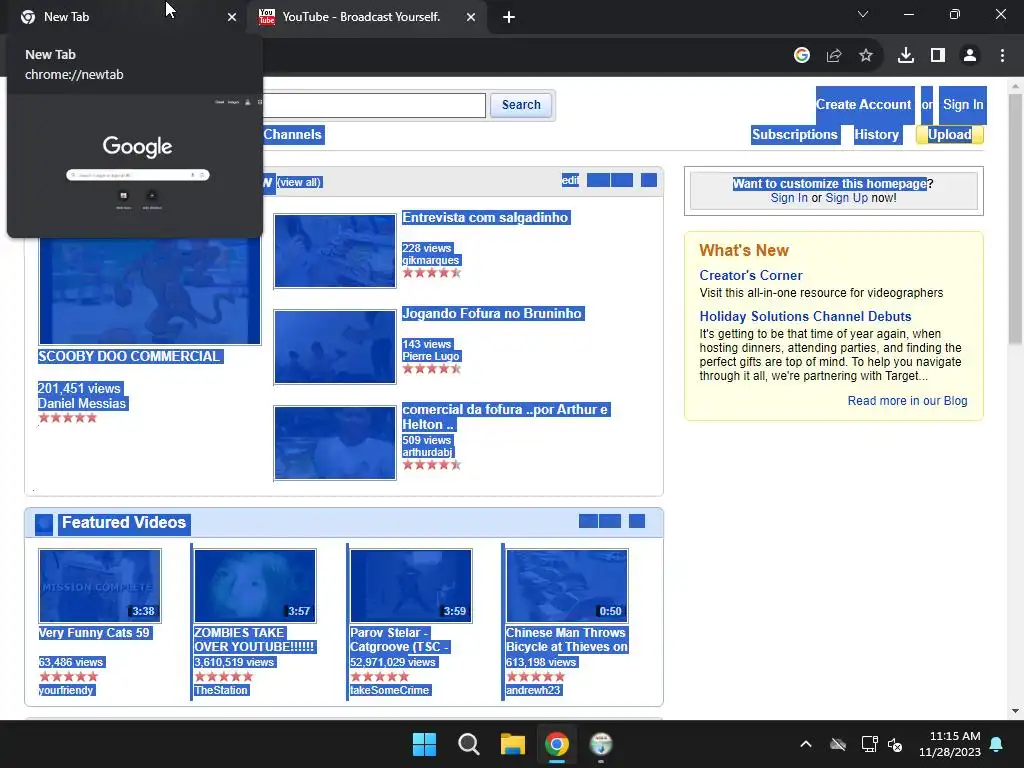
Task: Click Create Account link
Action: [863, 104]
